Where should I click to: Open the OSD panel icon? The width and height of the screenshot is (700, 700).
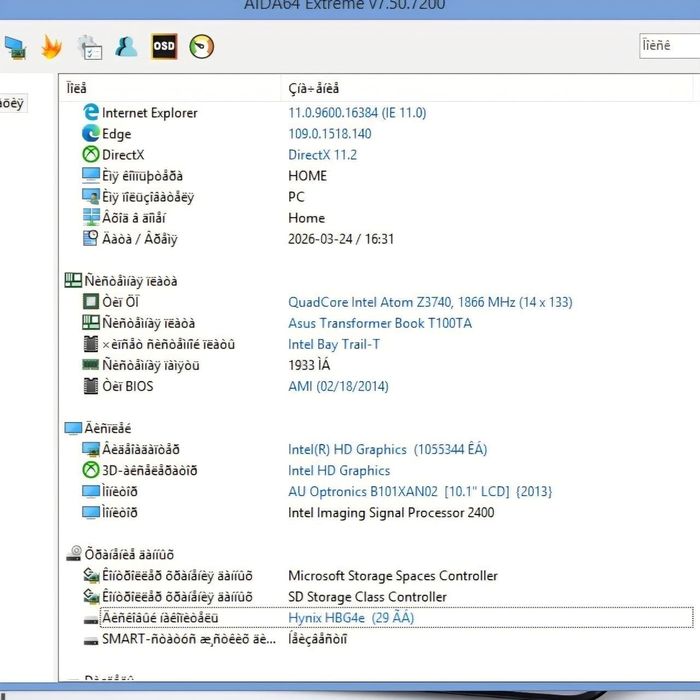click(x=164, y=46)
